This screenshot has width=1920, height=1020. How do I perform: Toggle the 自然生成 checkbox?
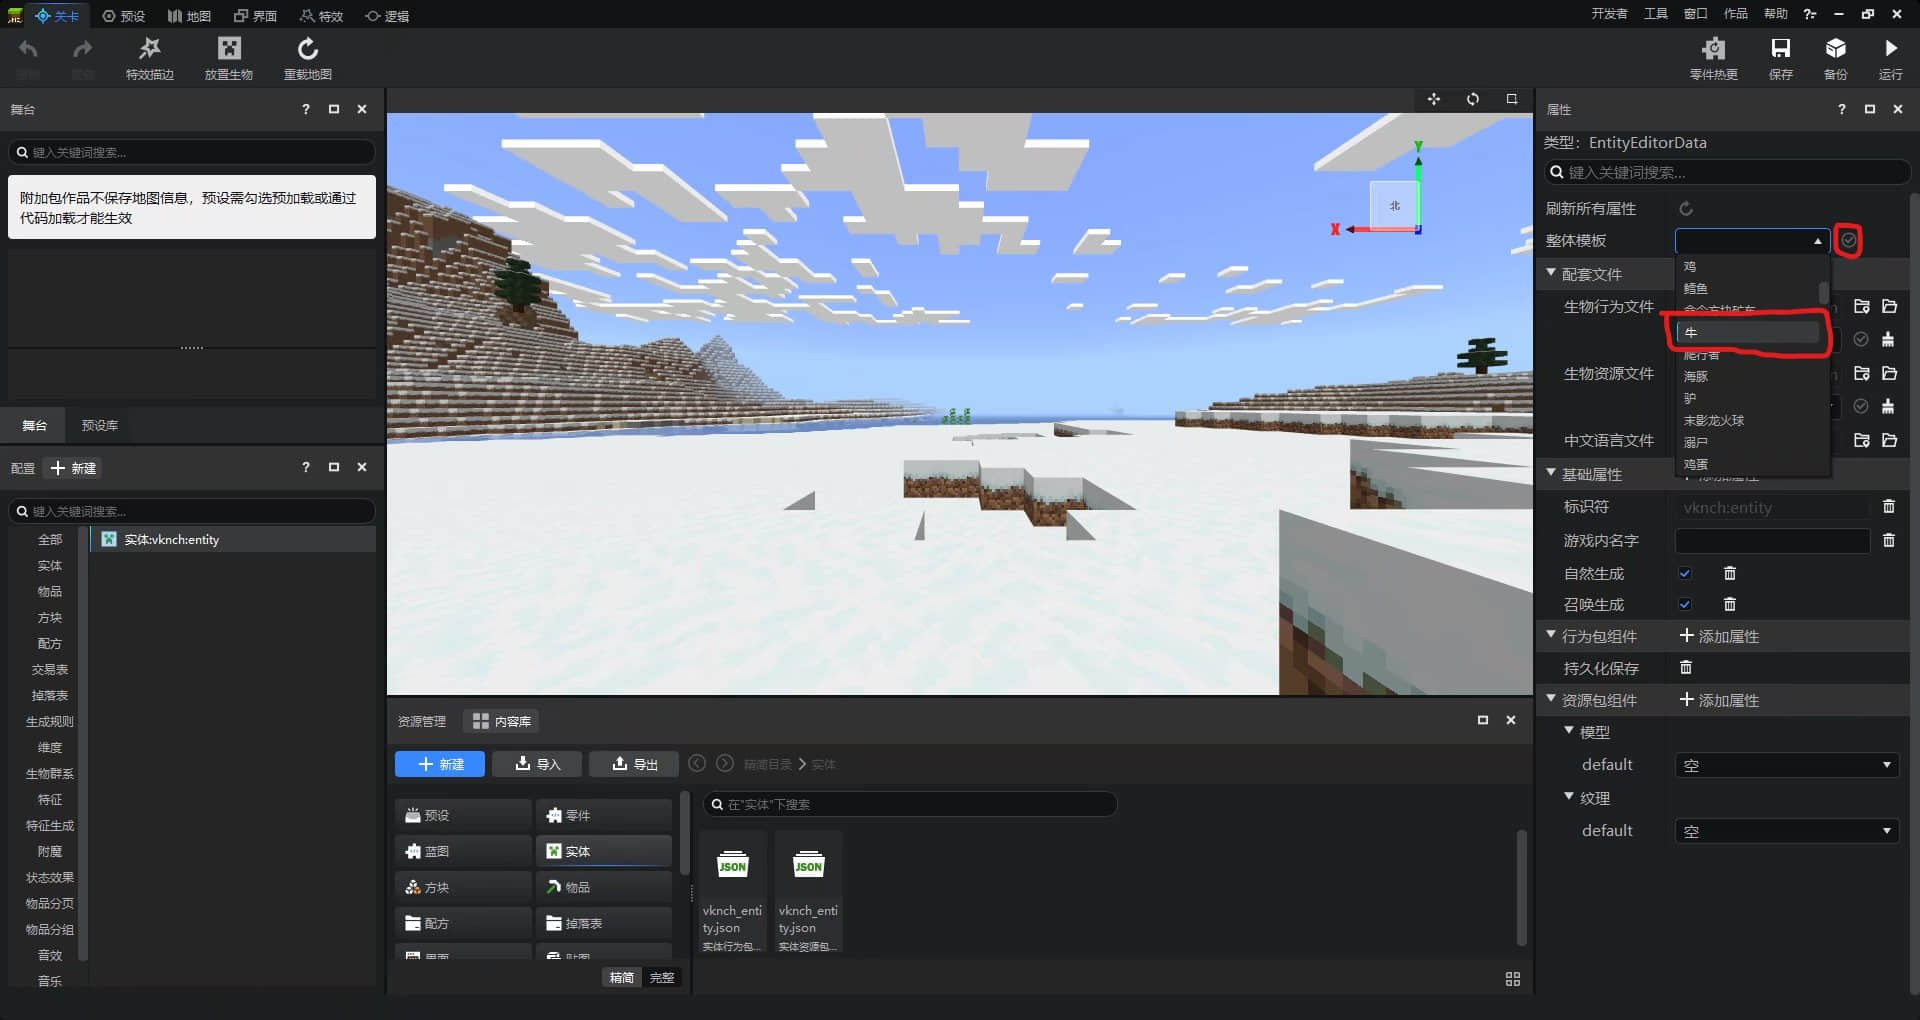pos(1685,573)
